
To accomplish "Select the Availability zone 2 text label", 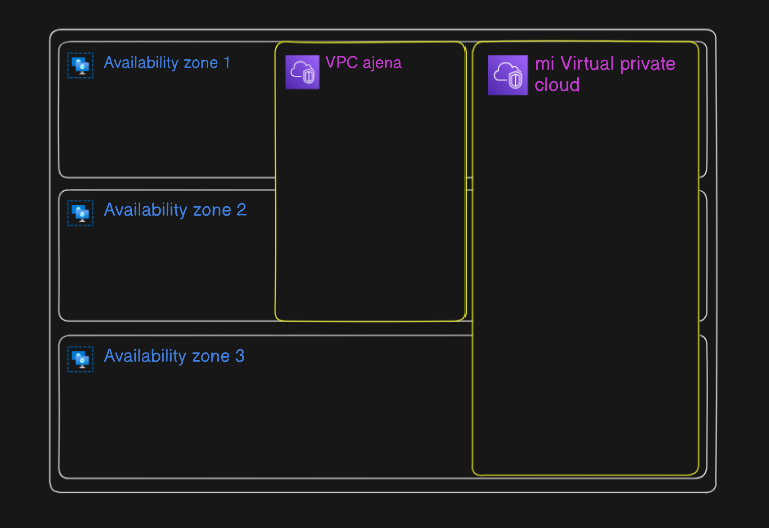I will click(x=175, y=210).
